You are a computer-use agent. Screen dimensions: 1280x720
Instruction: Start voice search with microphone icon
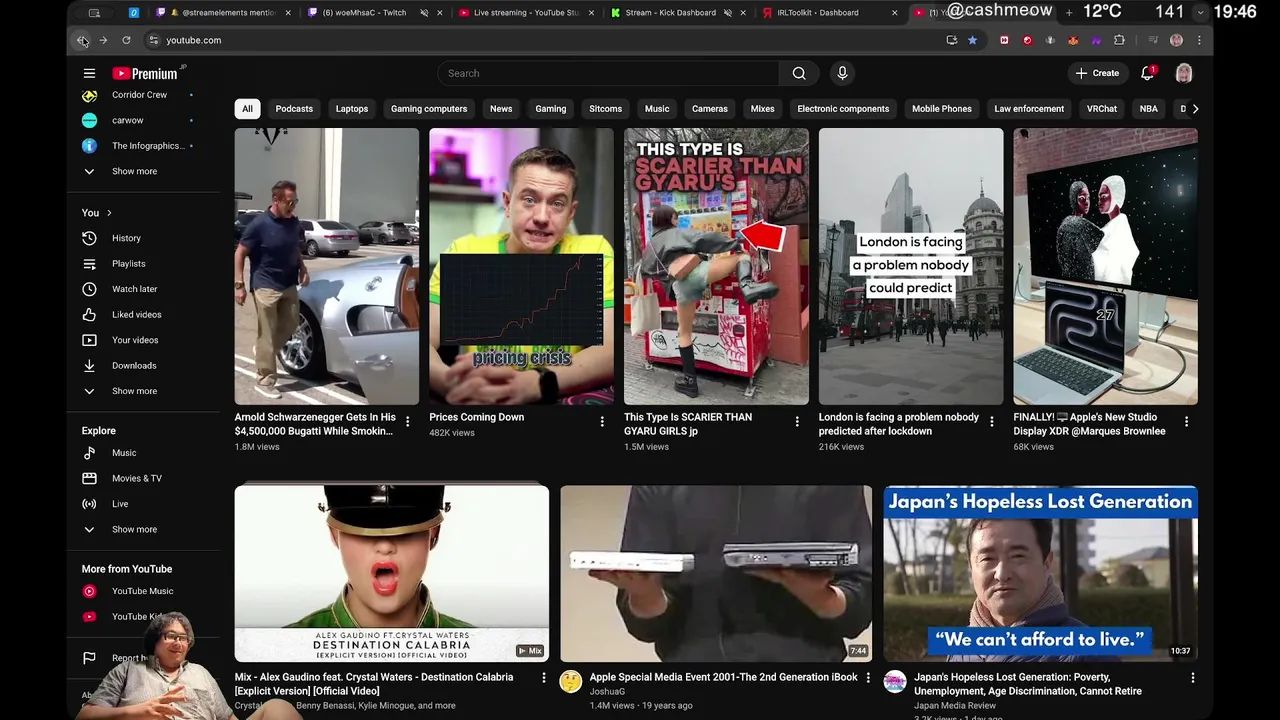point(842,73)
